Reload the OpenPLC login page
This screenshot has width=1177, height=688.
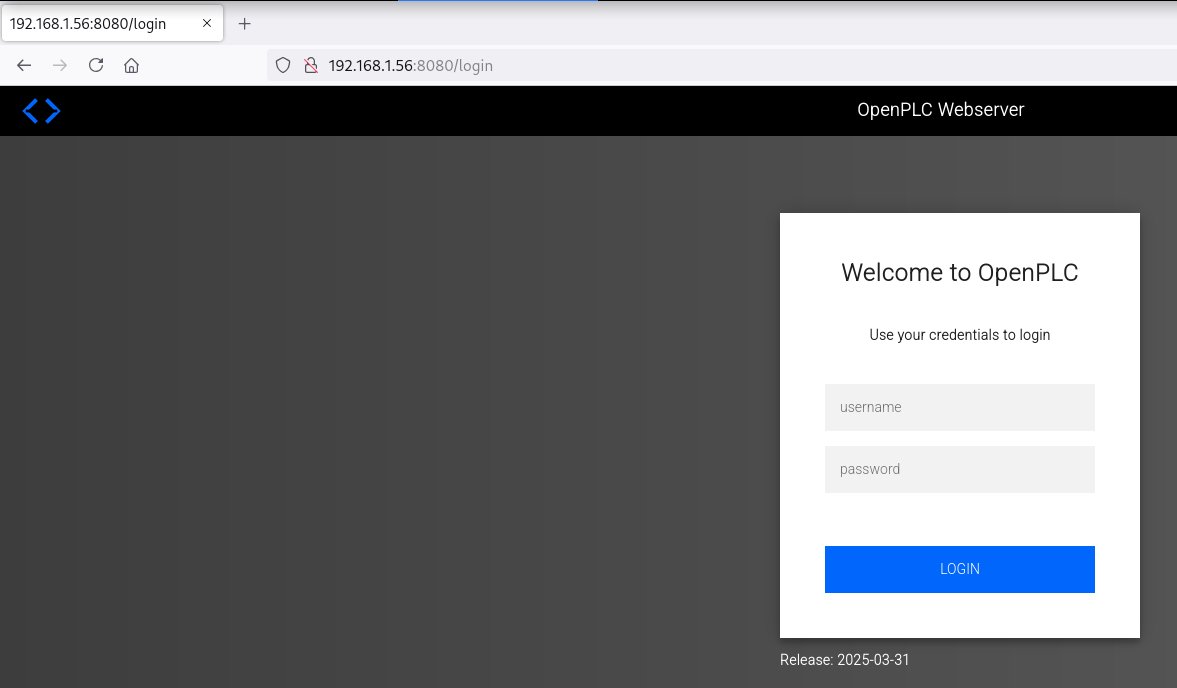(x=96, y=66)
